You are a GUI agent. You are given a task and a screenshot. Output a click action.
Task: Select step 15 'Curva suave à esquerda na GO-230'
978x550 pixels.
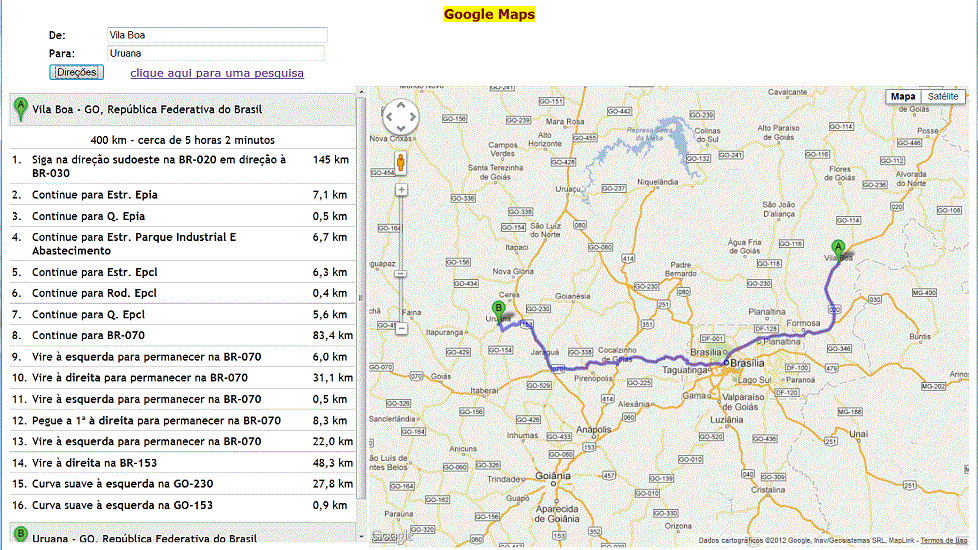[183, 483]
